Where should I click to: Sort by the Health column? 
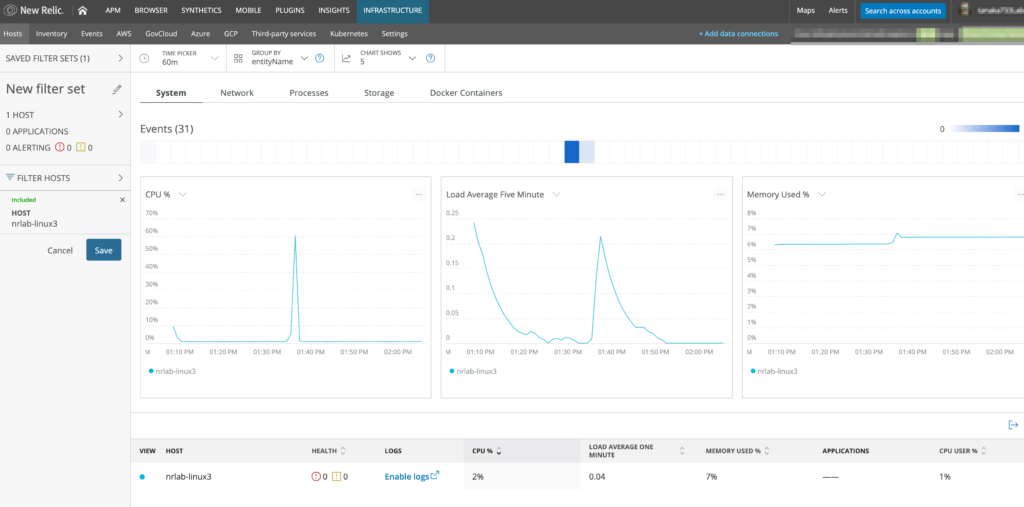328,451
